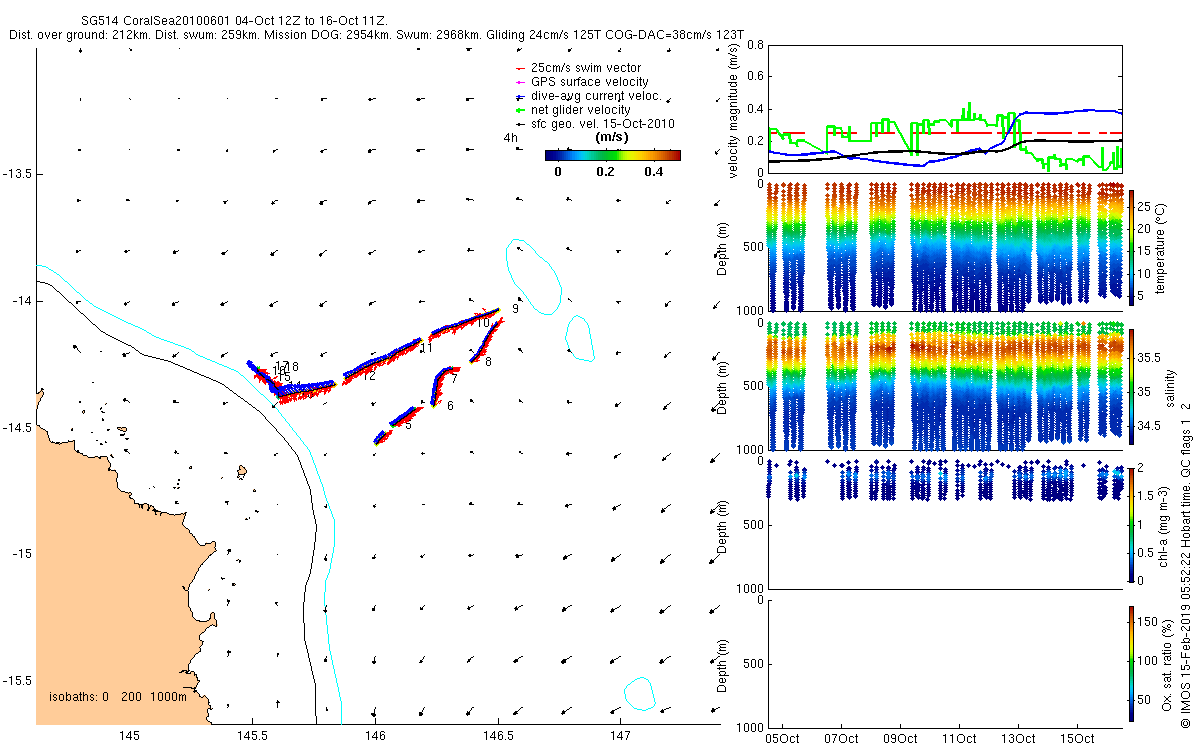Screen dimensions: 1200x750
Task: Click the '-14.5' latitude tick label
Action: 17,427
